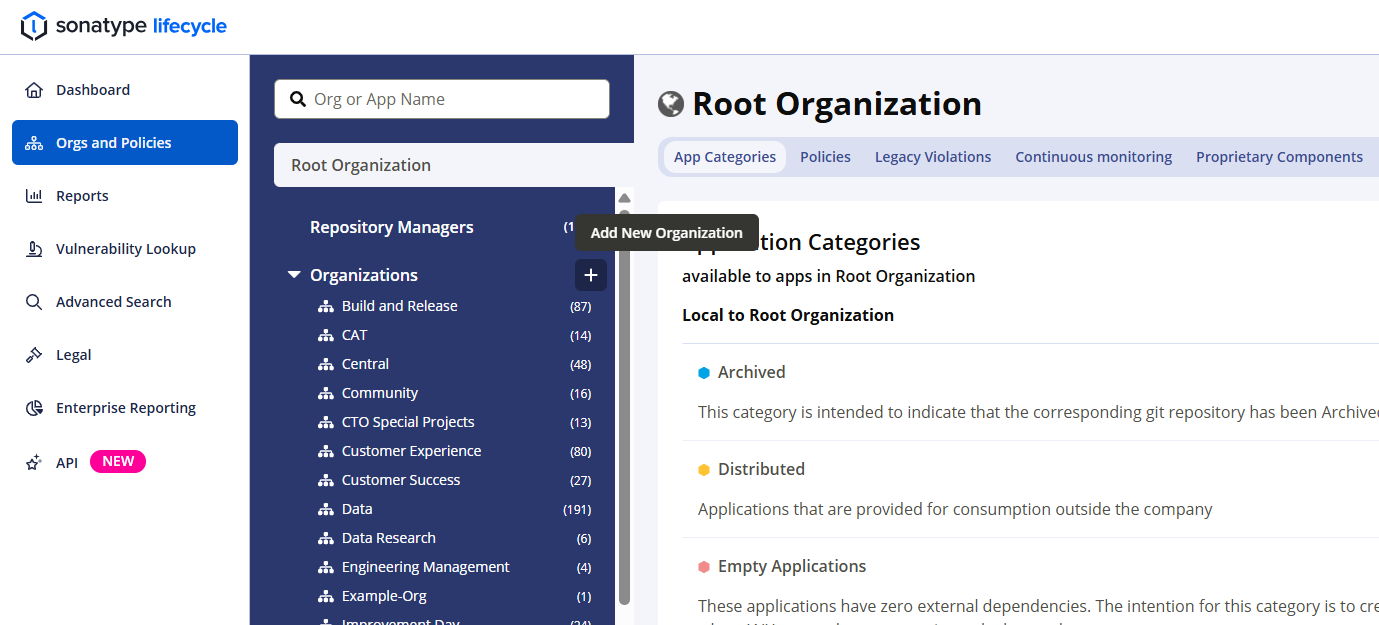
Task: Switch to the App Categories tab
Action: [725, 157]
